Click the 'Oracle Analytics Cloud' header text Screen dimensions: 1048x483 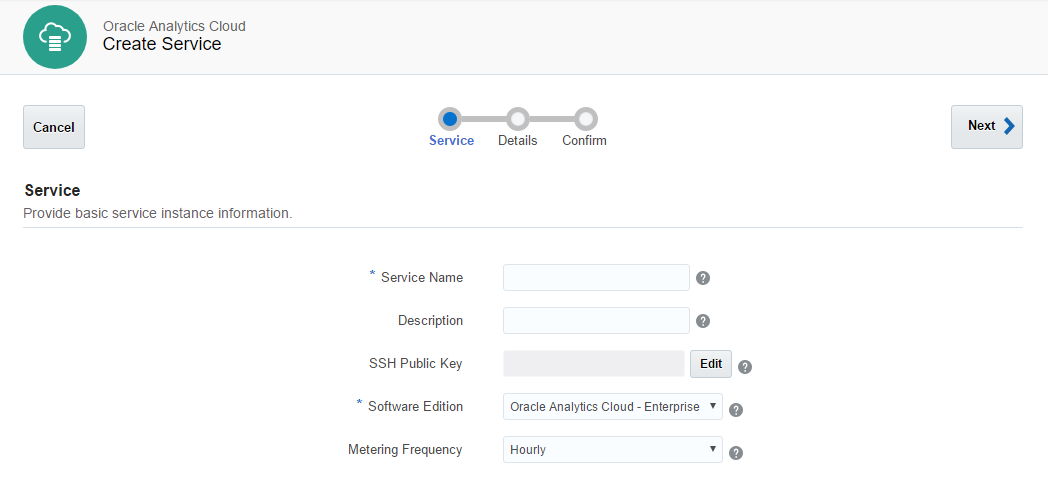174,26
